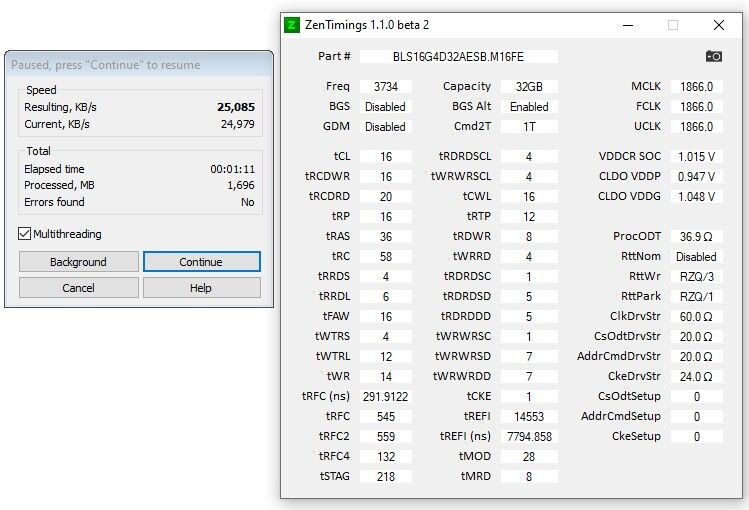Click the tWR value 14
Screen dimensions: 749x510
tap(386, 377)
